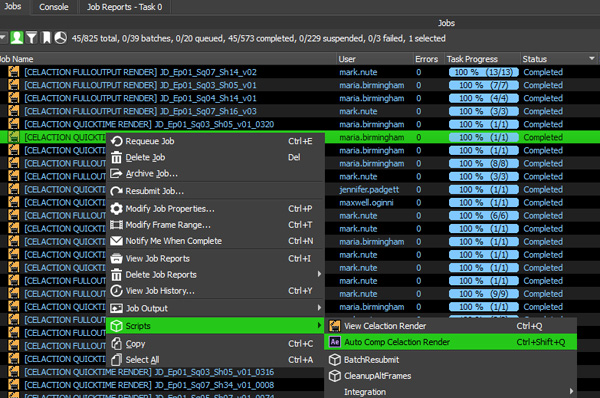Viewport: 600px width, 398px height.
Task: Sort by the Errors column header
Action: point(429,59)
